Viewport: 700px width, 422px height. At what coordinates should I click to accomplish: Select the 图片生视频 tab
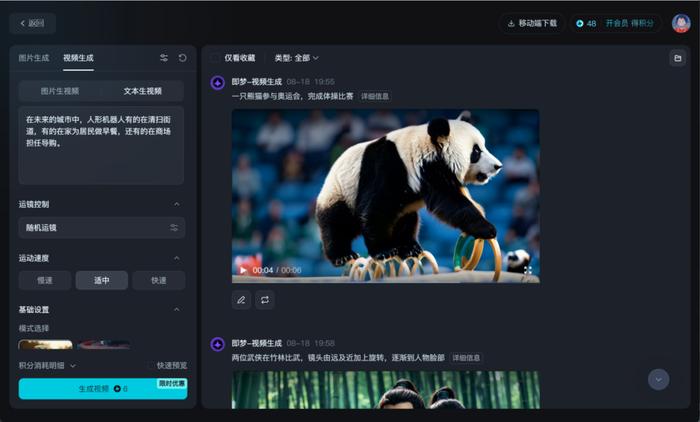(x=60, y=90)
